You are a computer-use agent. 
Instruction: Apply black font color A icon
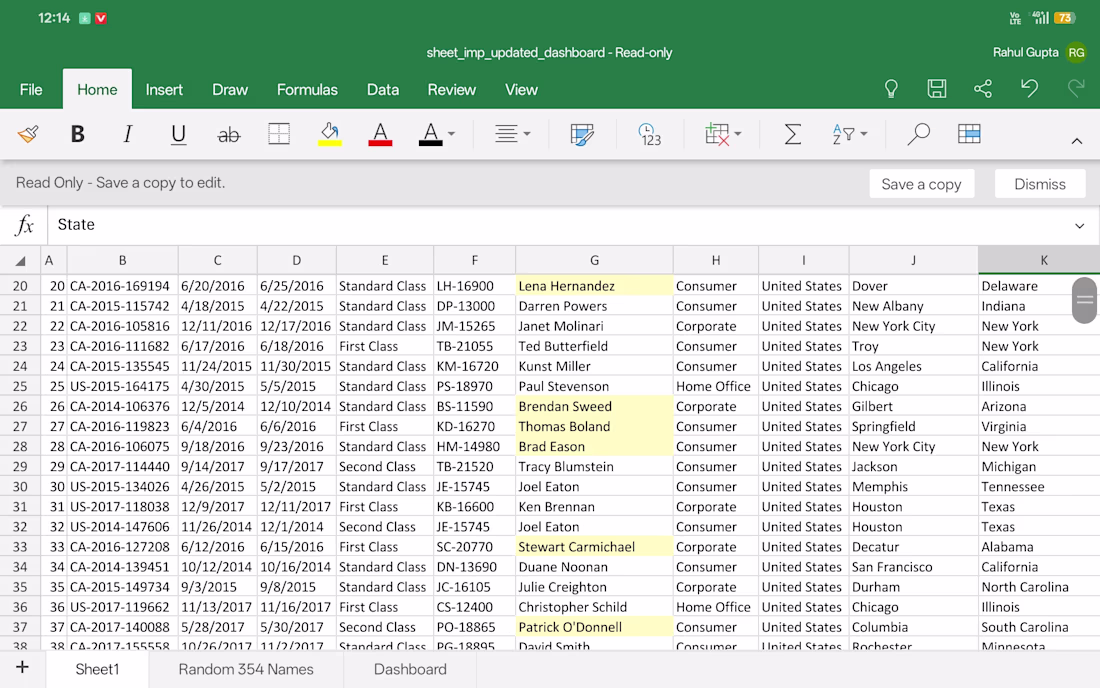(x=431, y=134)
